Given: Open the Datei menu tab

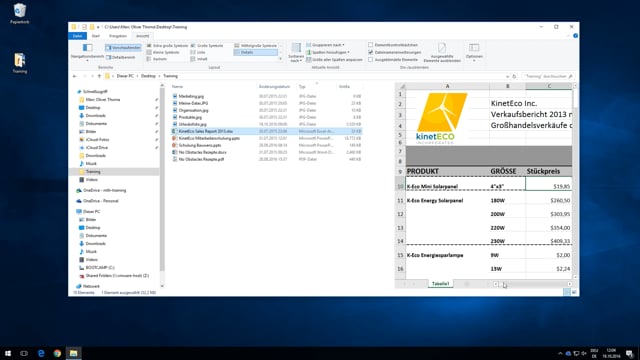Looking at the screenshot, I should click(x=78, y=36).
